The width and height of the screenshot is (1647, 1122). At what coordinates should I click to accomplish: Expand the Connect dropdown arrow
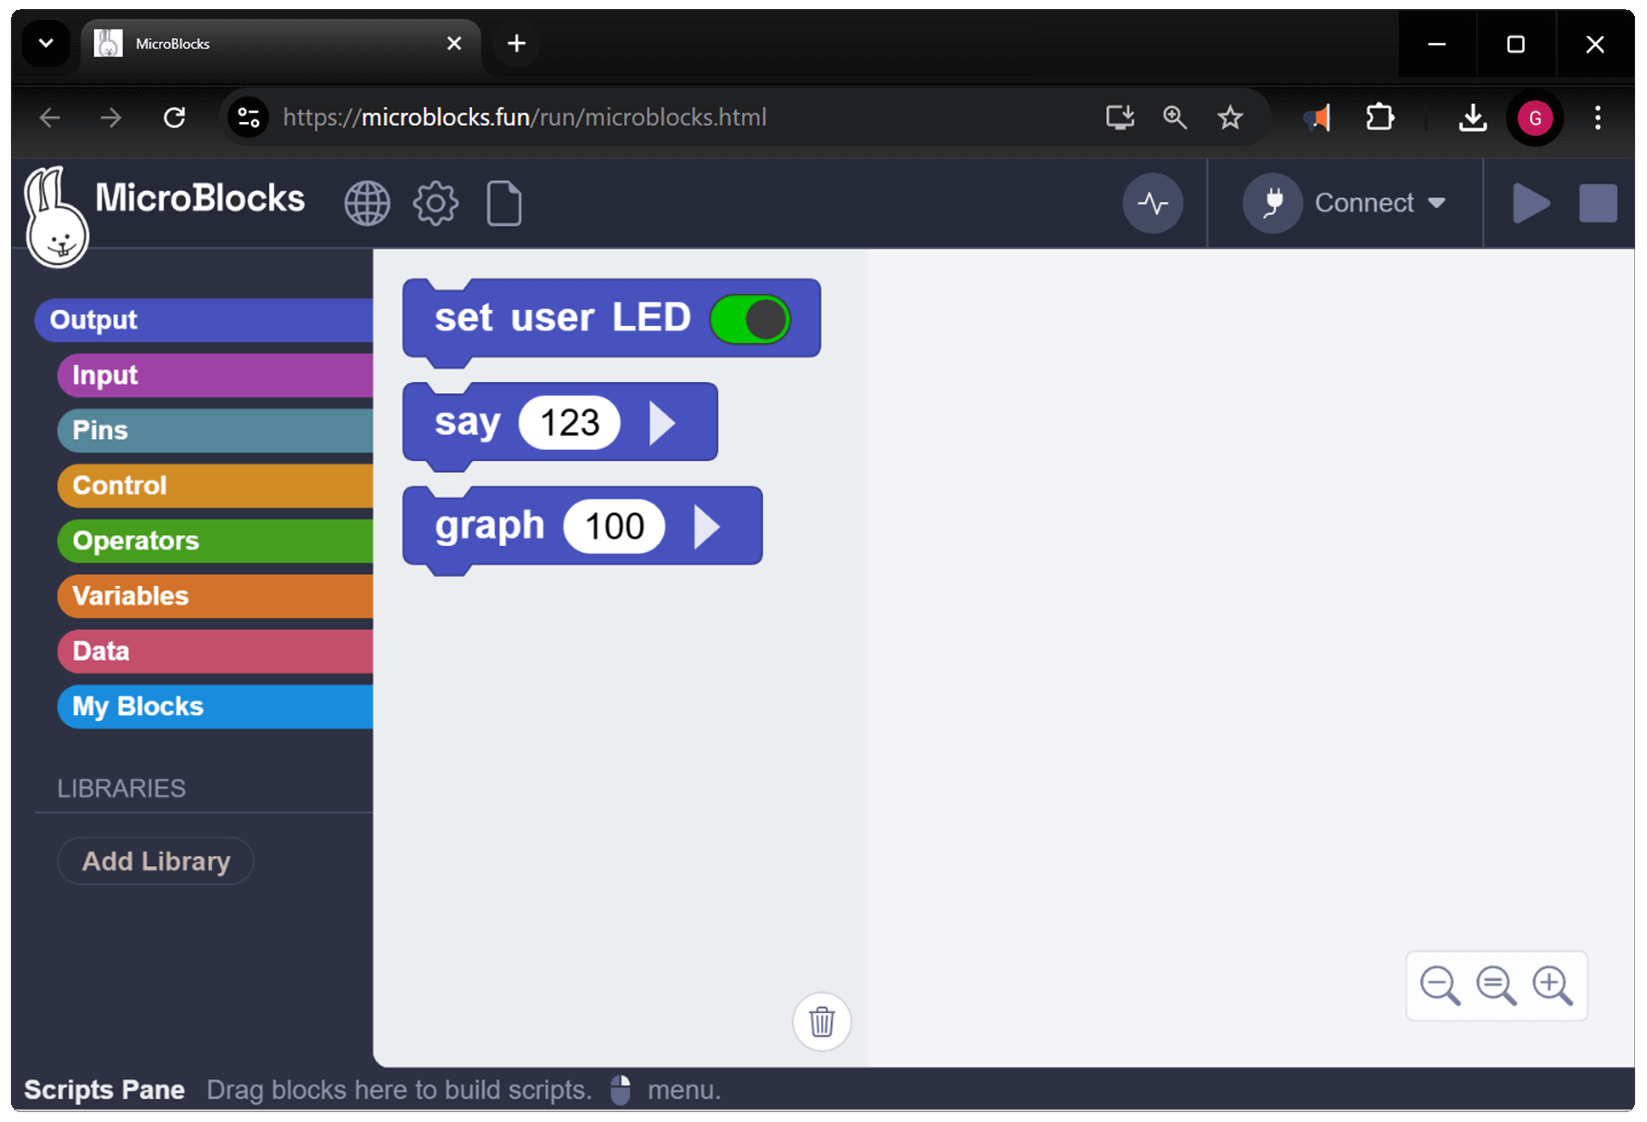pos(1437,203)
